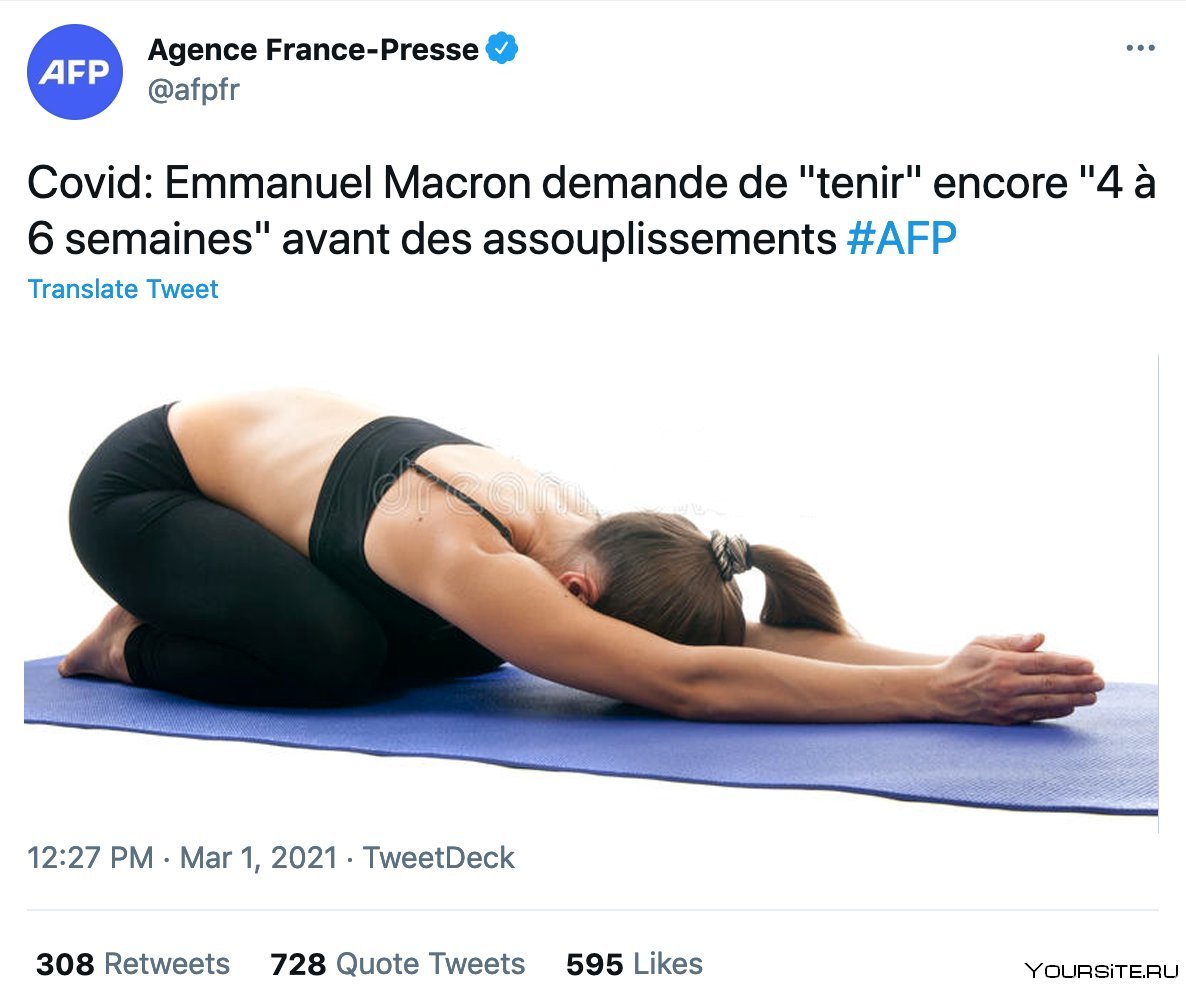Screen dimensions: 1186x999
Task: Click the Mar 1, 2021 date
Action: point(258,858)
